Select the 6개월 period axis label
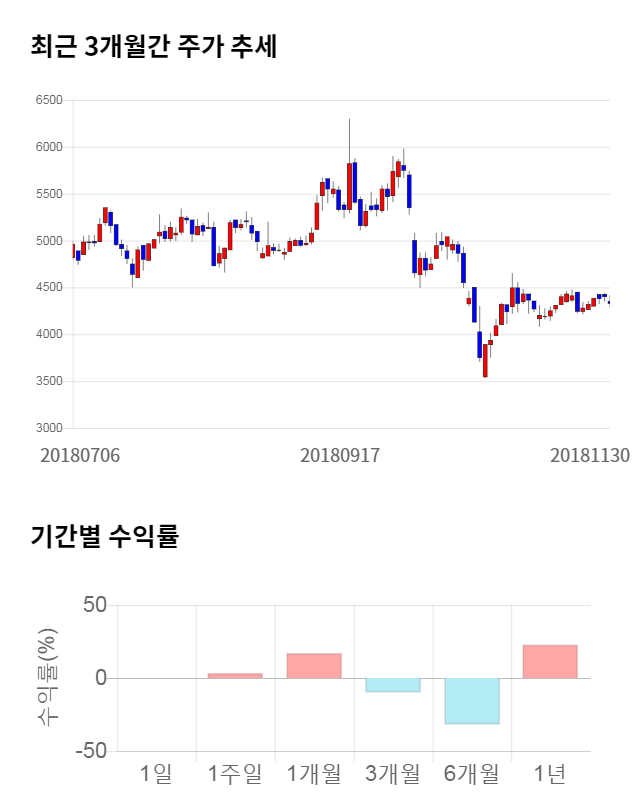The width and height of the screenshot is (640, 810). (x=471, y=772)
